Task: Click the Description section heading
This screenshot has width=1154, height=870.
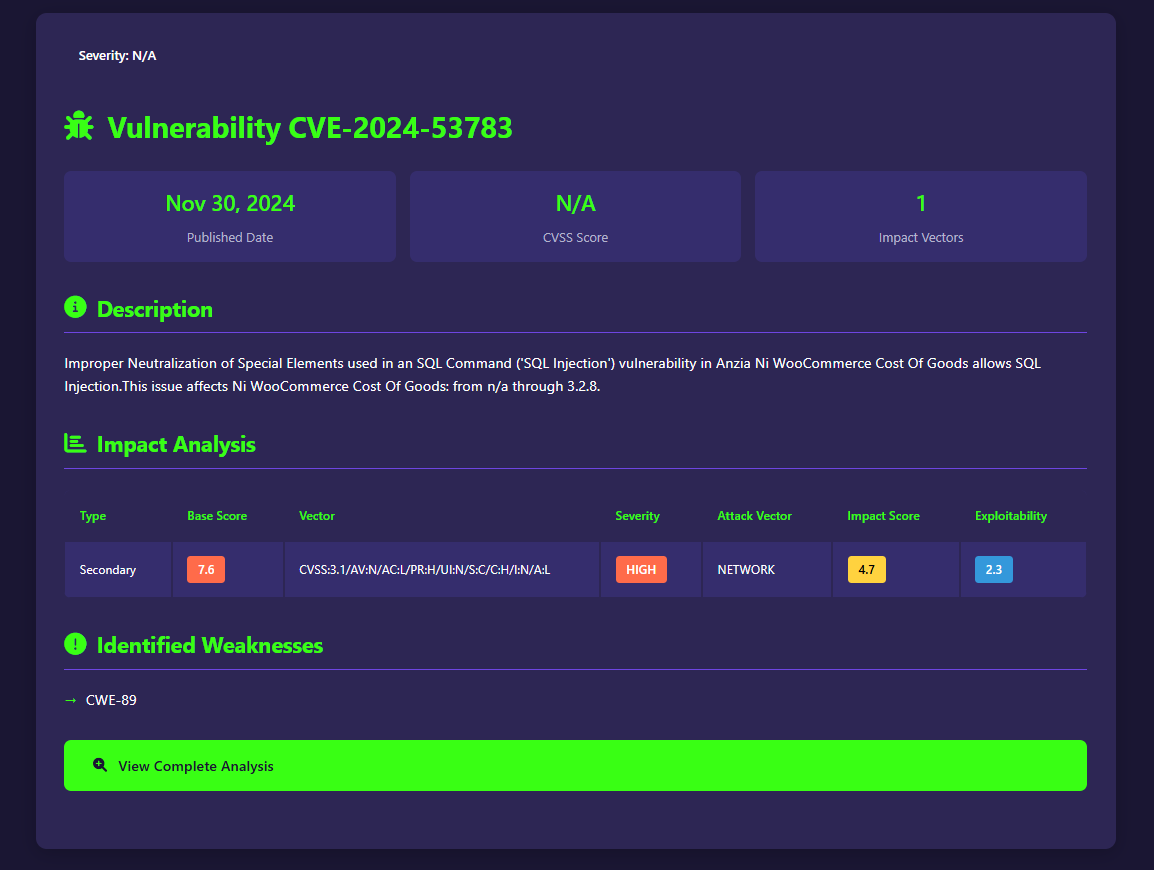Action: pyautogui.click(x=155, y=309)
